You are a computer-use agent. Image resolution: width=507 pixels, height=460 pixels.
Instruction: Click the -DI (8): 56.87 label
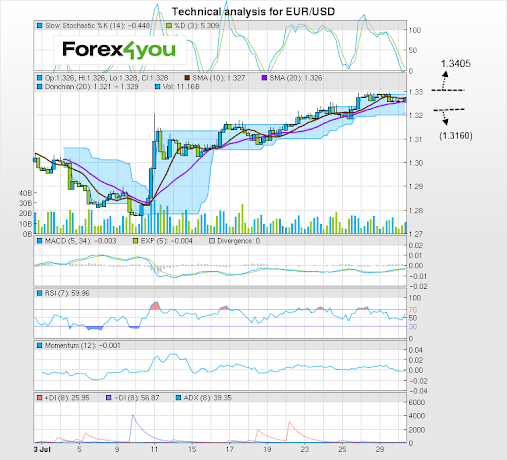point(137,398)
